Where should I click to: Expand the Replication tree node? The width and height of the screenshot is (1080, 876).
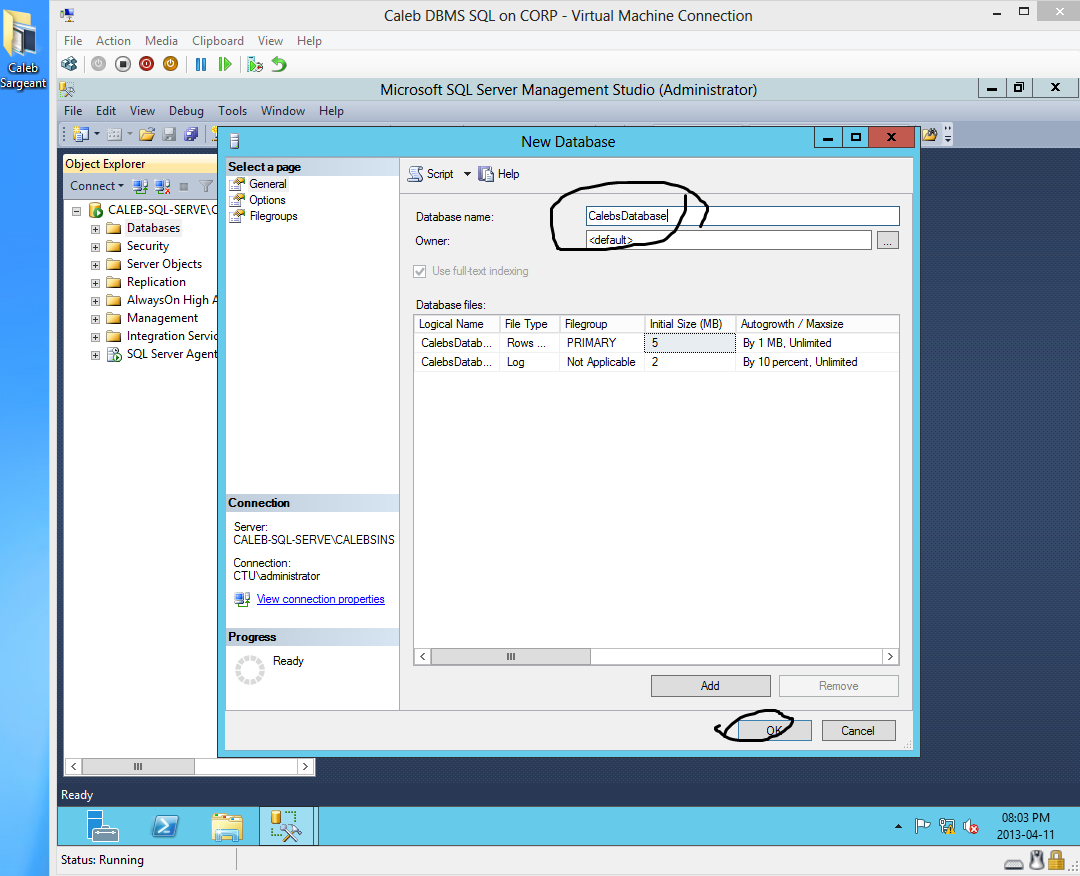96,282
